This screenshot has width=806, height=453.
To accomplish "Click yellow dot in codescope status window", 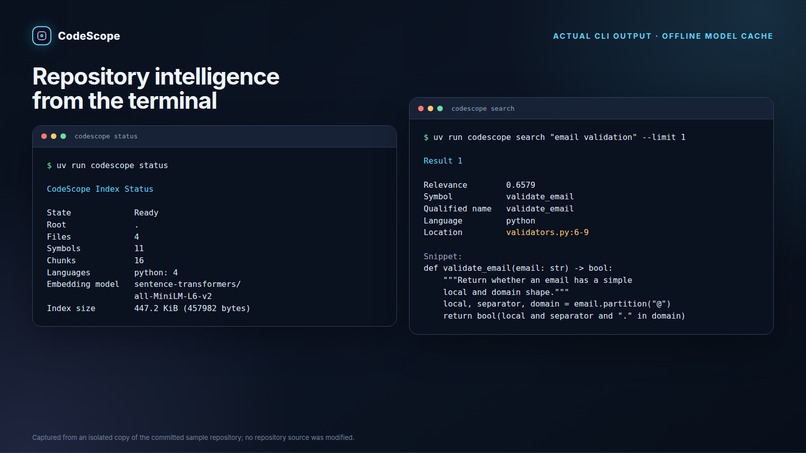I will 53,136.
